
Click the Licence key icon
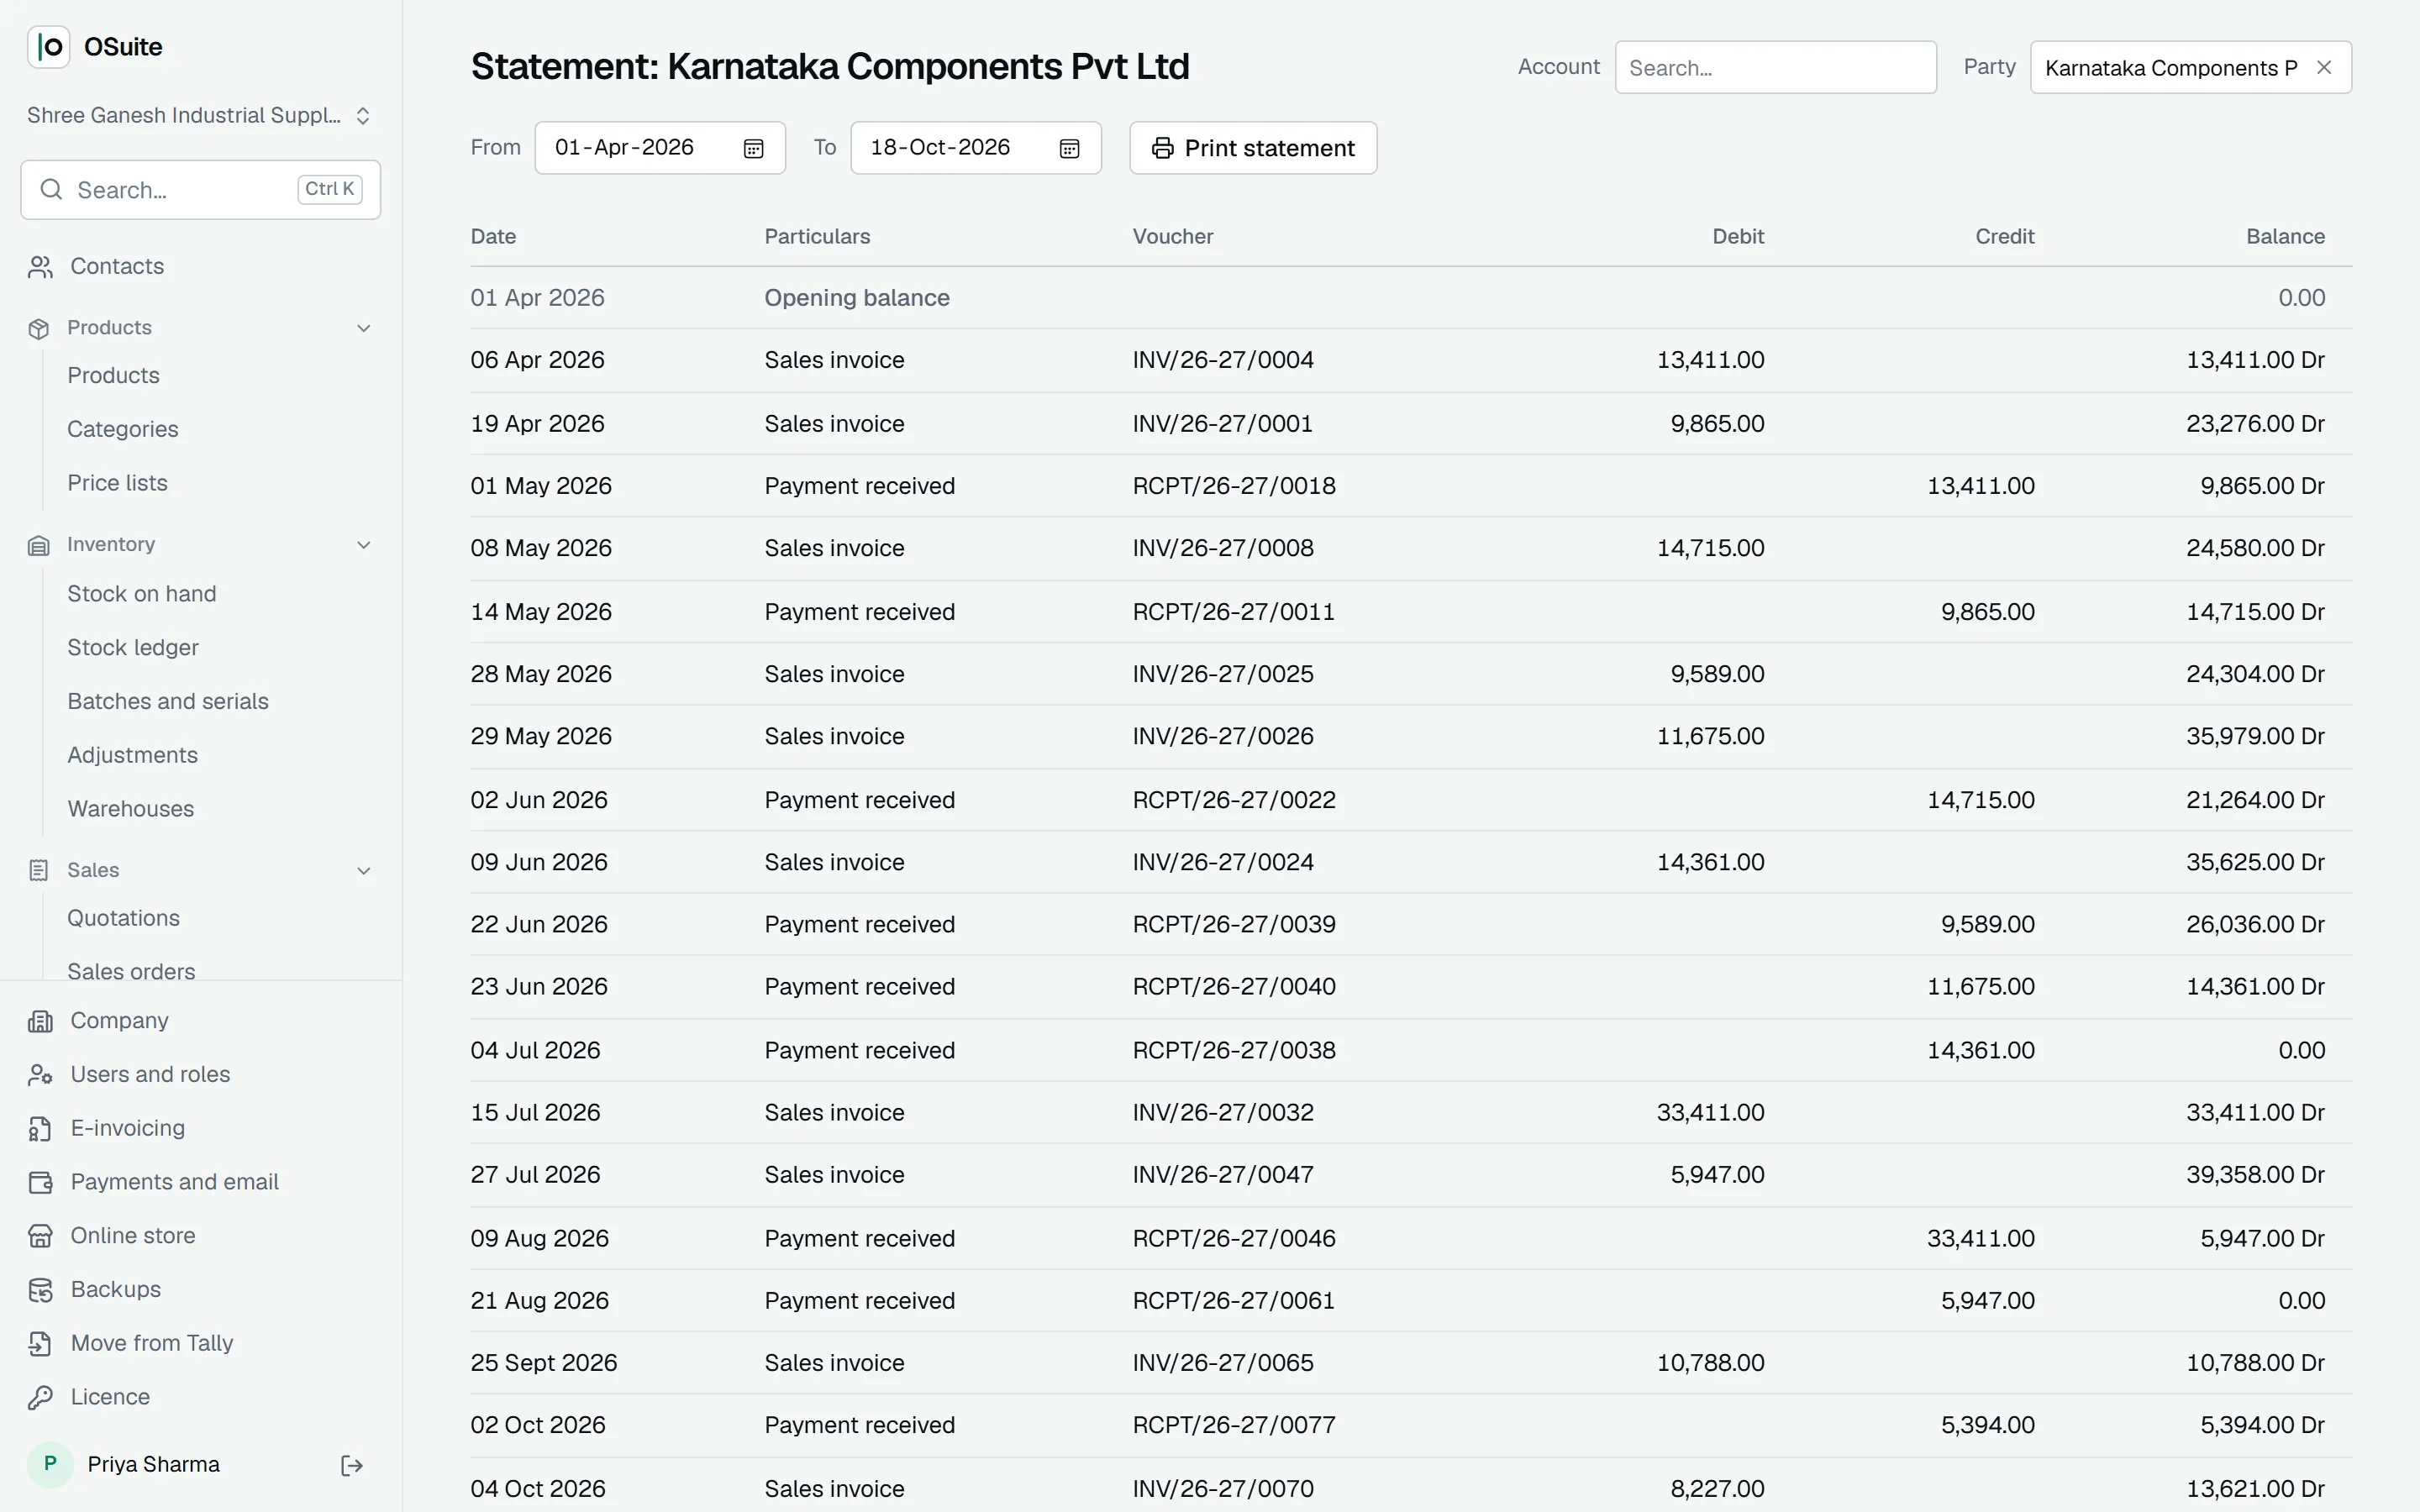click(40, 1398)
